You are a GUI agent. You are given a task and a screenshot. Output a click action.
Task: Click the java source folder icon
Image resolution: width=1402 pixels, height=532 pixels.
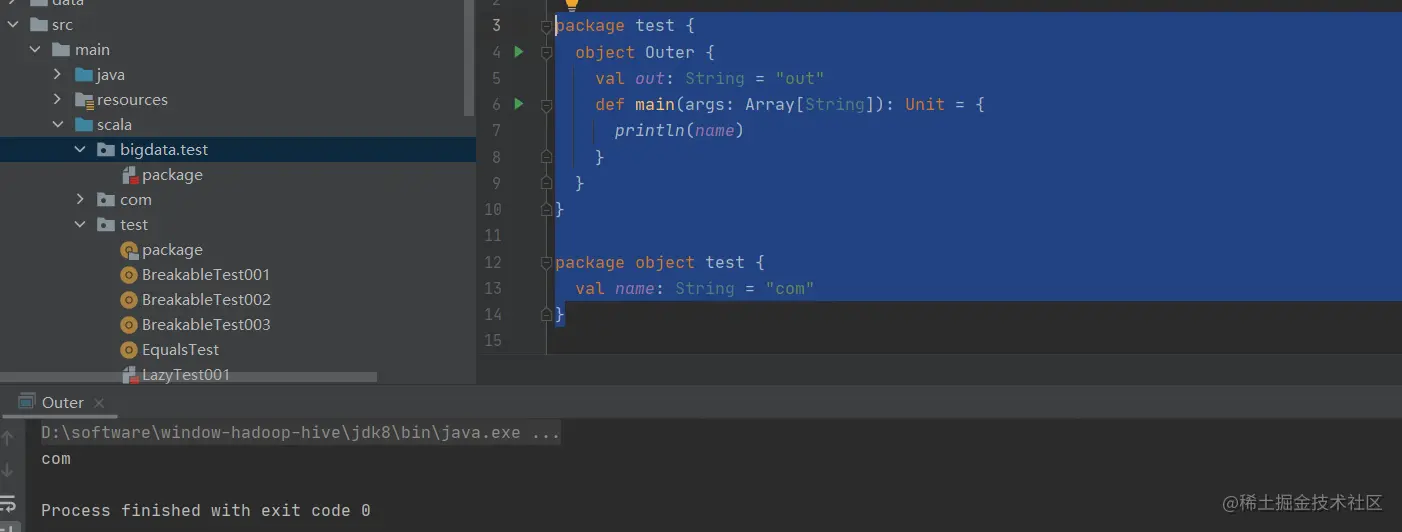pyautogui.click(x=84, y=75)
